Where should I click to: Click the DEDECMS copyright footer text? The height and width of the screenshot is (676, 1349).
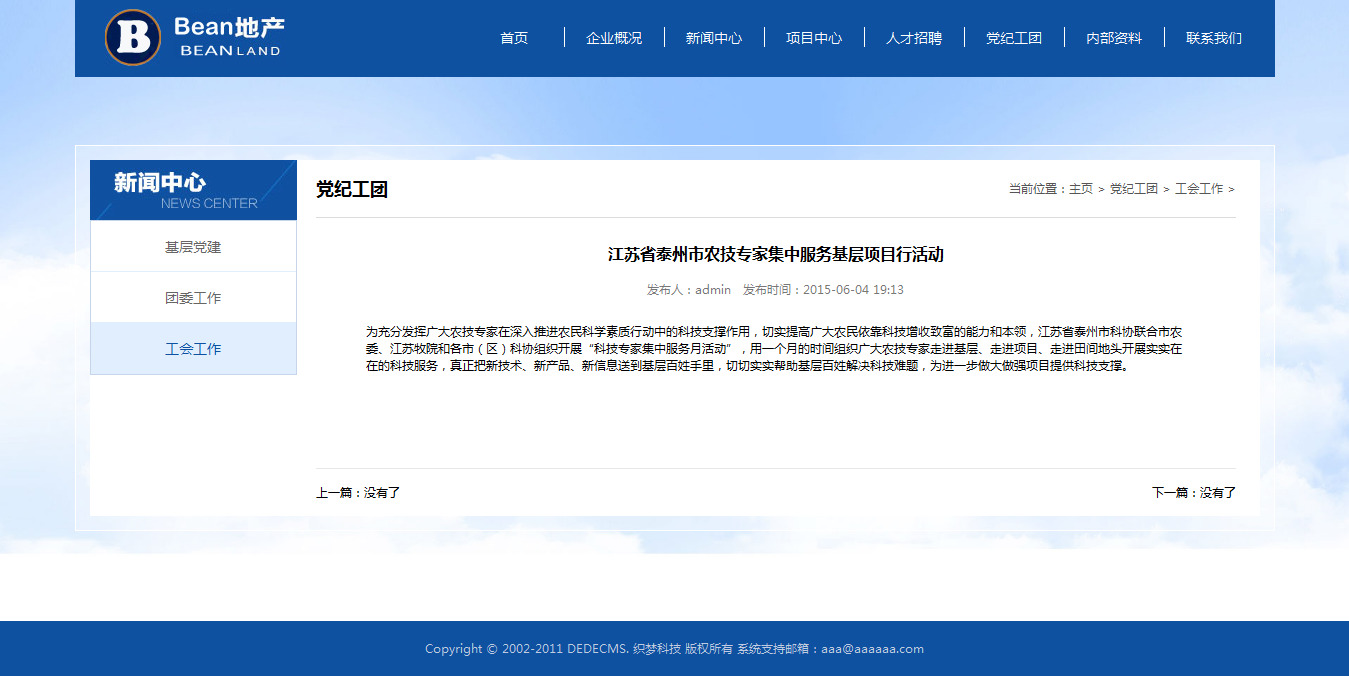pyautogui.click(x=674, y=649)
